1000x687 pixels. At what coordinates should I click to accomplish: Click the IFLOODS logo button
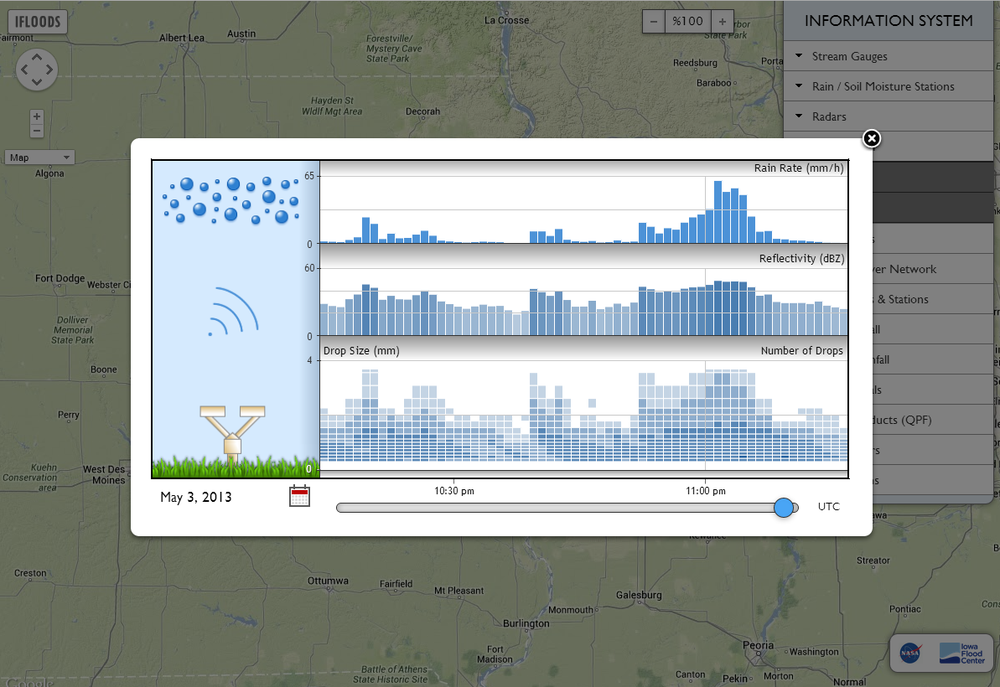tap(37, 21)
